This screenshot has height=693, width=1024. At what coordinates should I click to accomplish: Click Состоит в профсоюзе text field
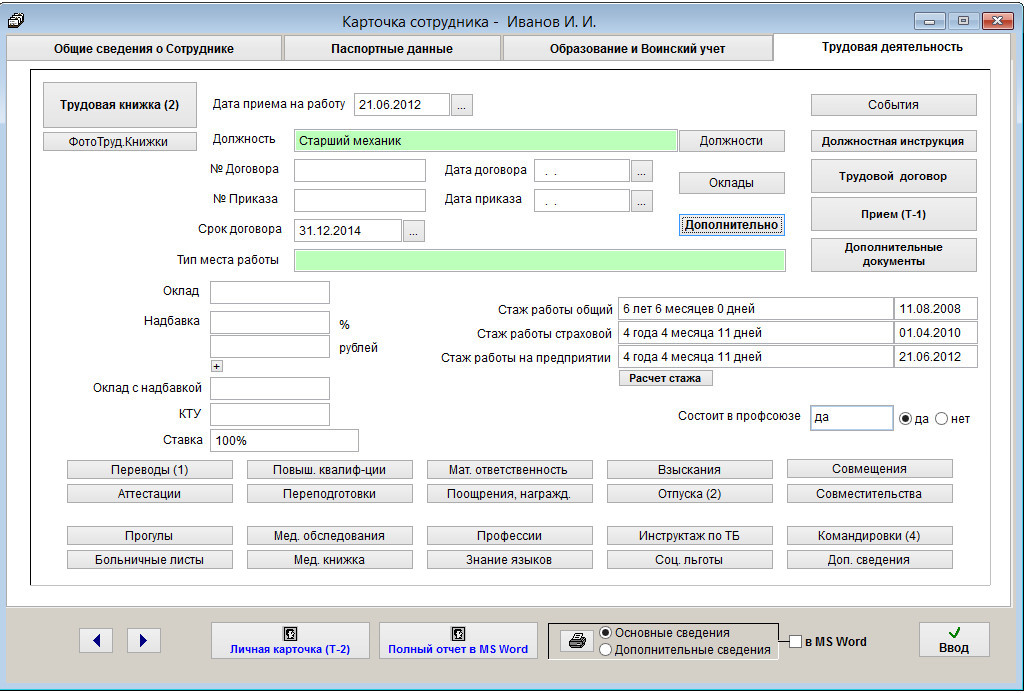852,418
